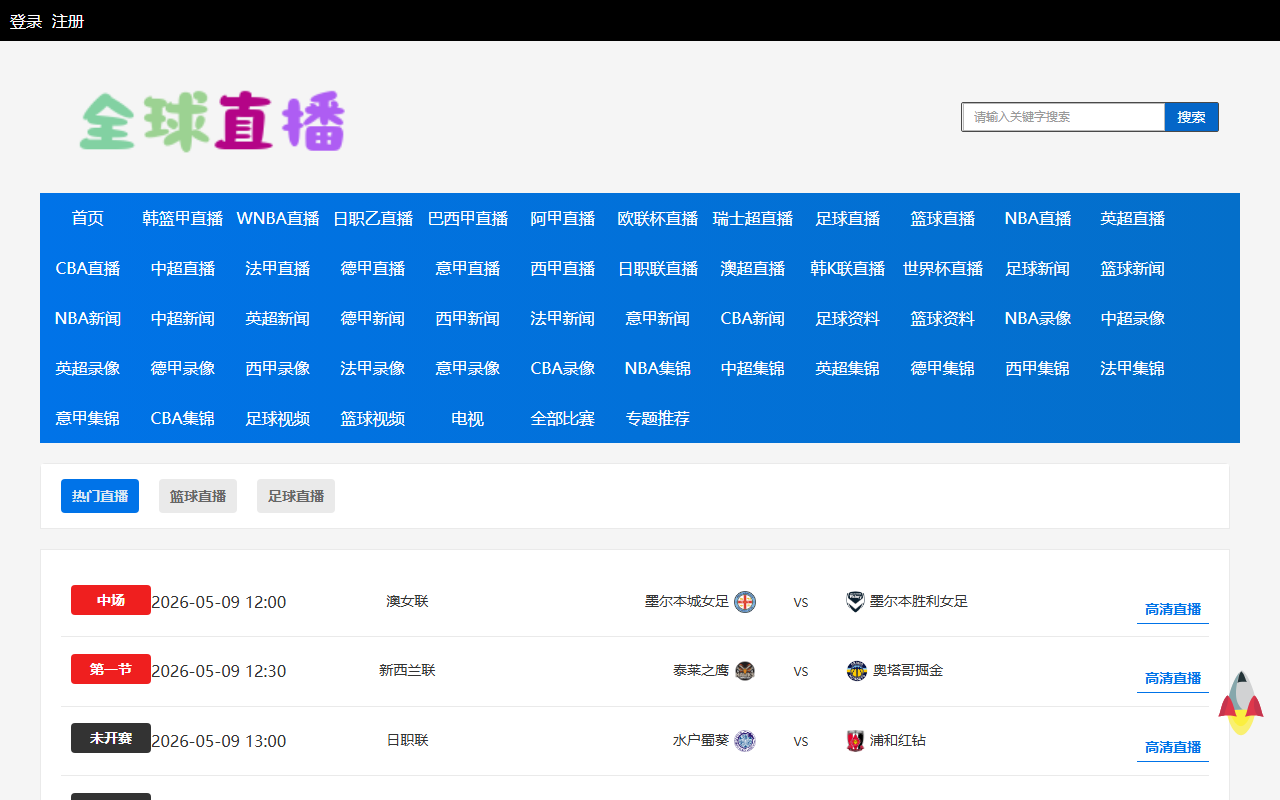The image size is (1280, 800).
Task: Open 英超直播 in navigation
Action: (x=1133, y=218)
